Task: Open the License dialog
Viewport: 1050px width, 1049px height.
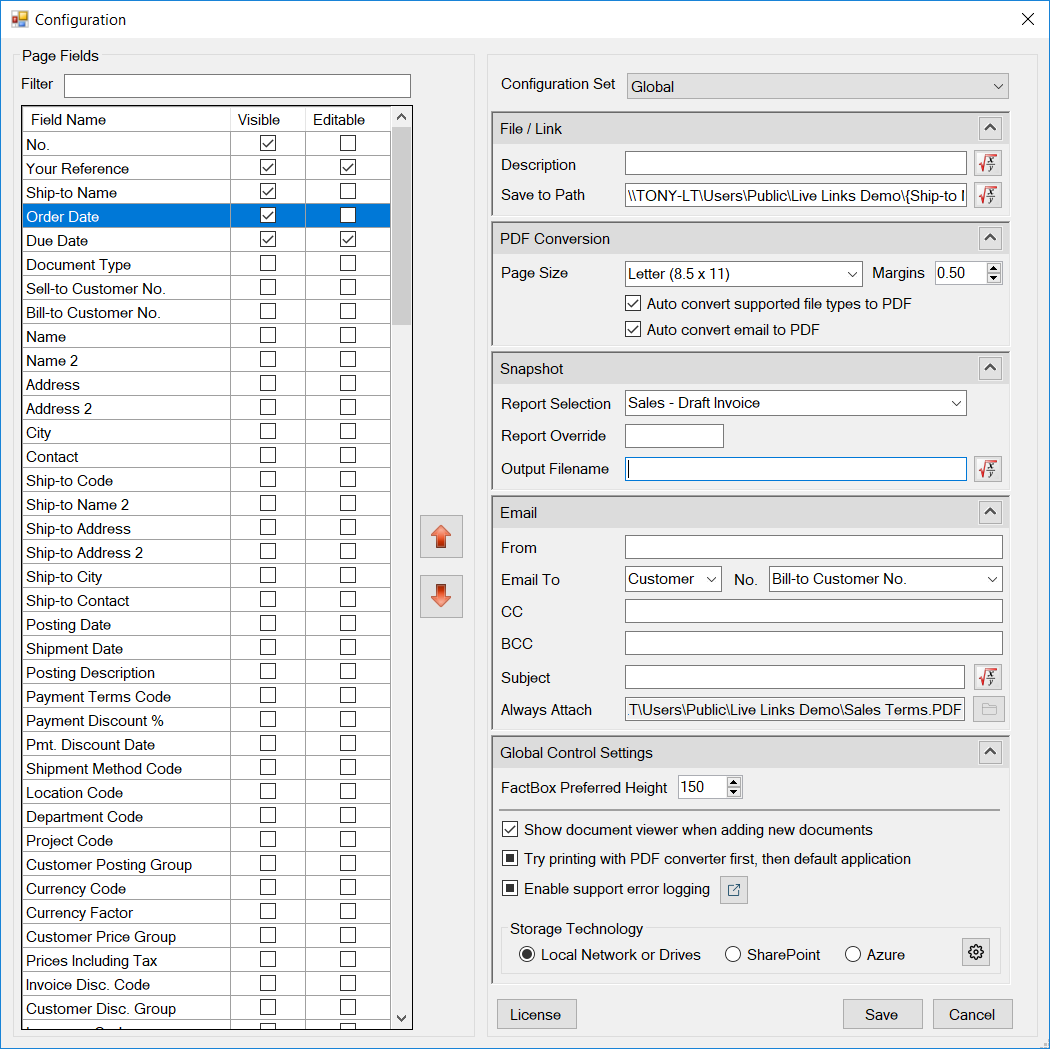Action: click(x=536, y=1014)
